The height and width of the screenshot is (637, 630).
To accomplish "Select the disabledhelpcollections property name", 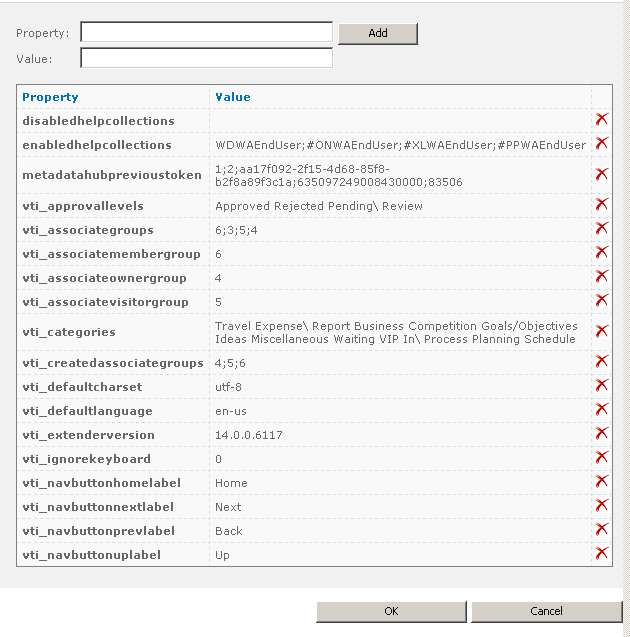I will click(x=98, y=121).
